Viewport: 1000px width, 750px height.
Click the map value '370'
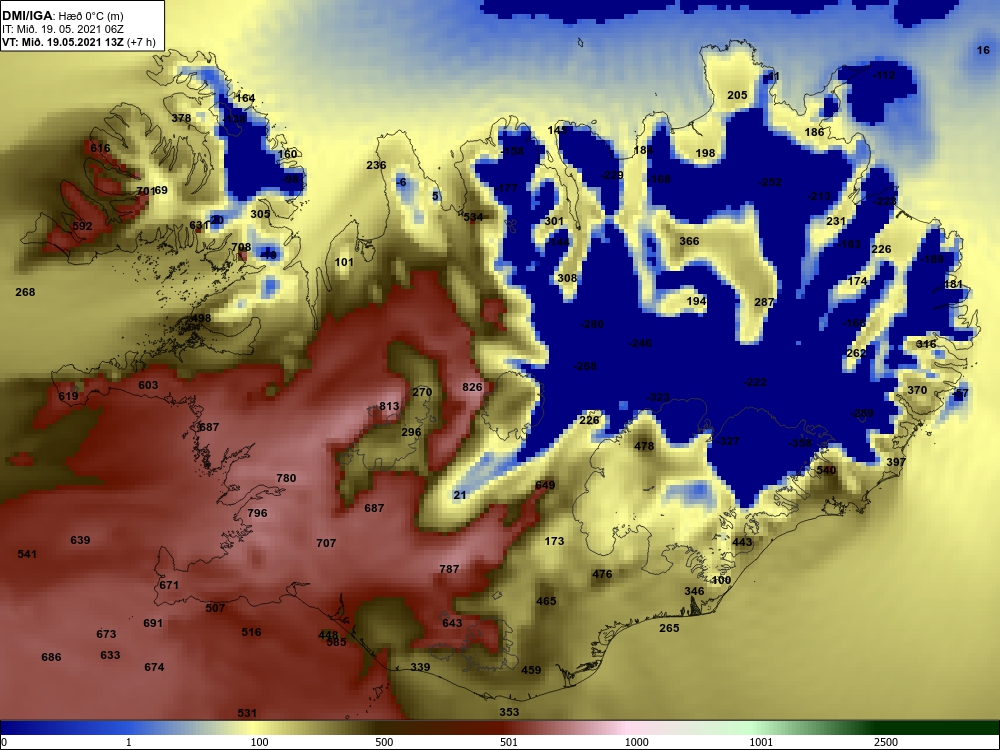pyautogui.click(x=916, y=390)
